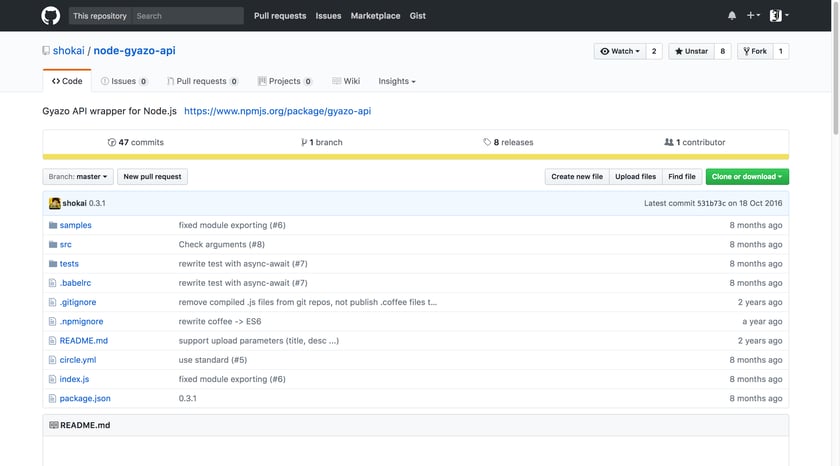
Task: Click the yellow language bar
Action: [x=416, y=157]
